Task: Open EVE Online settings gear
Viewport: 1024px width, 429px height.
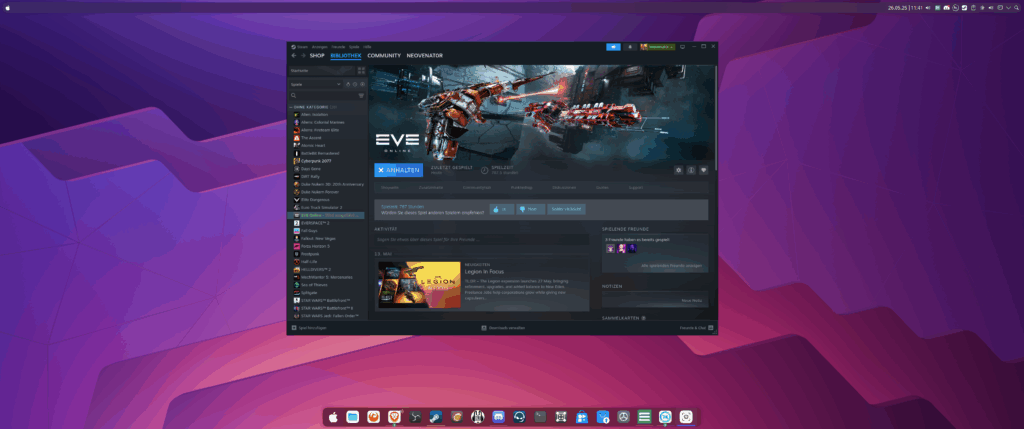Action: [x=679, y=170]
